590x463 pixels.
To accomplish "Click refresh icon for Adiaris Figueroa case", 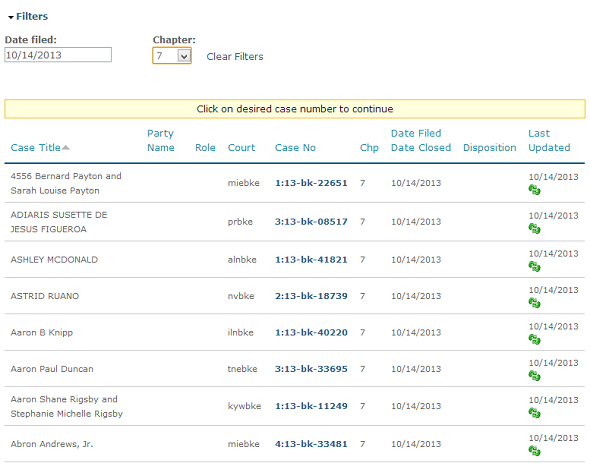I will tap(534, 228).
